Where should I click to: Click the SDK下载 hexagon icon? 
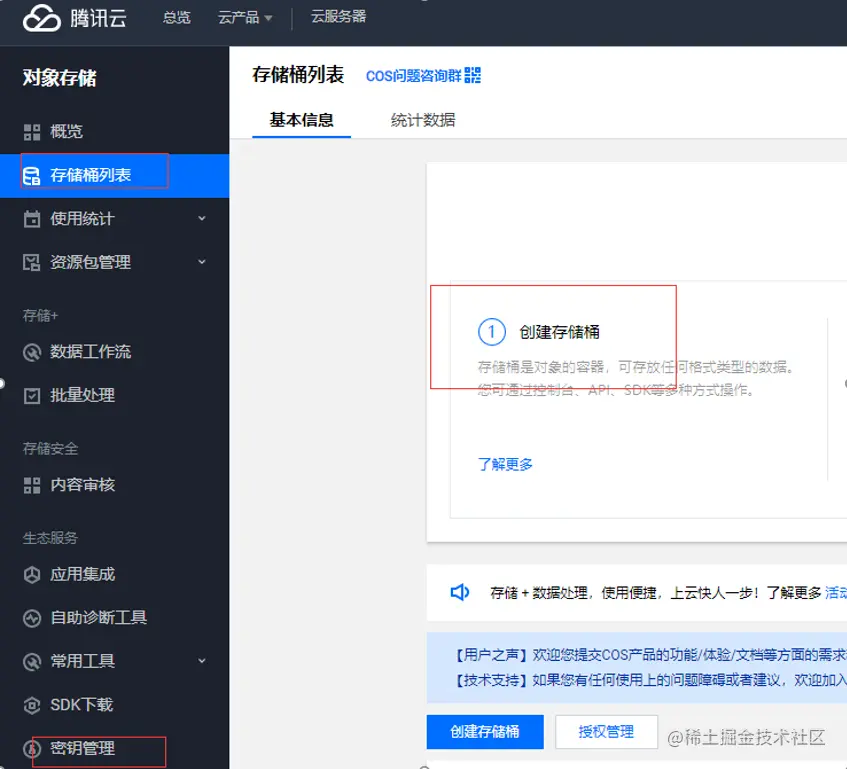[x=32, y=705]
